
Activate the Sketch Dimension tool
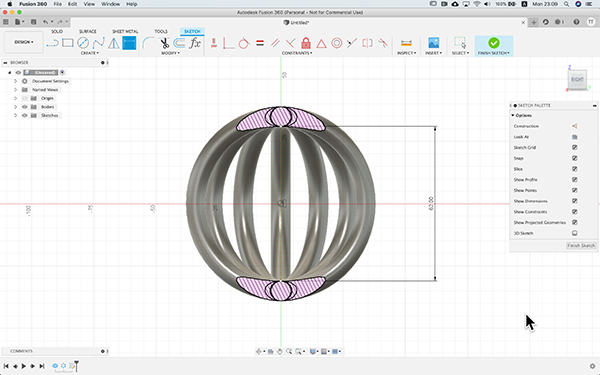pos(129,43)
